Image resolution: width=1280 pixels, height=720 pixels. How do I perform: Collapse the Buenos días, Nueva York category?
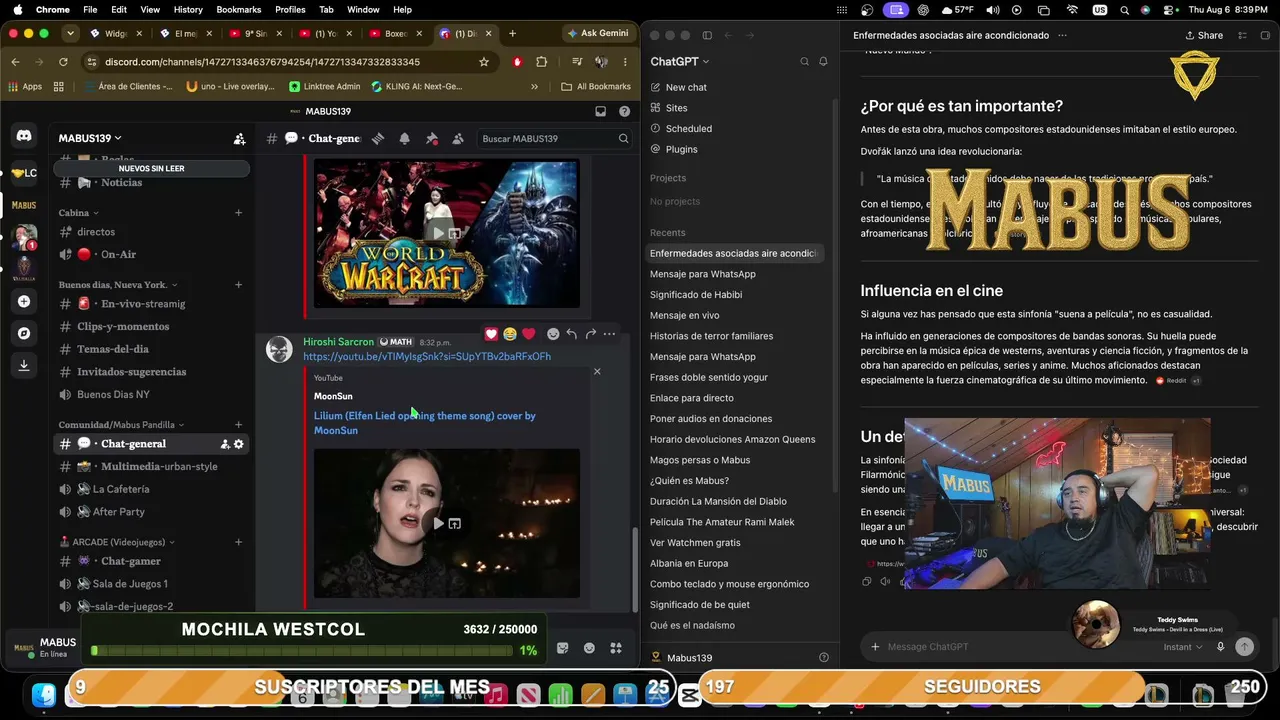(x=116, y=285)
